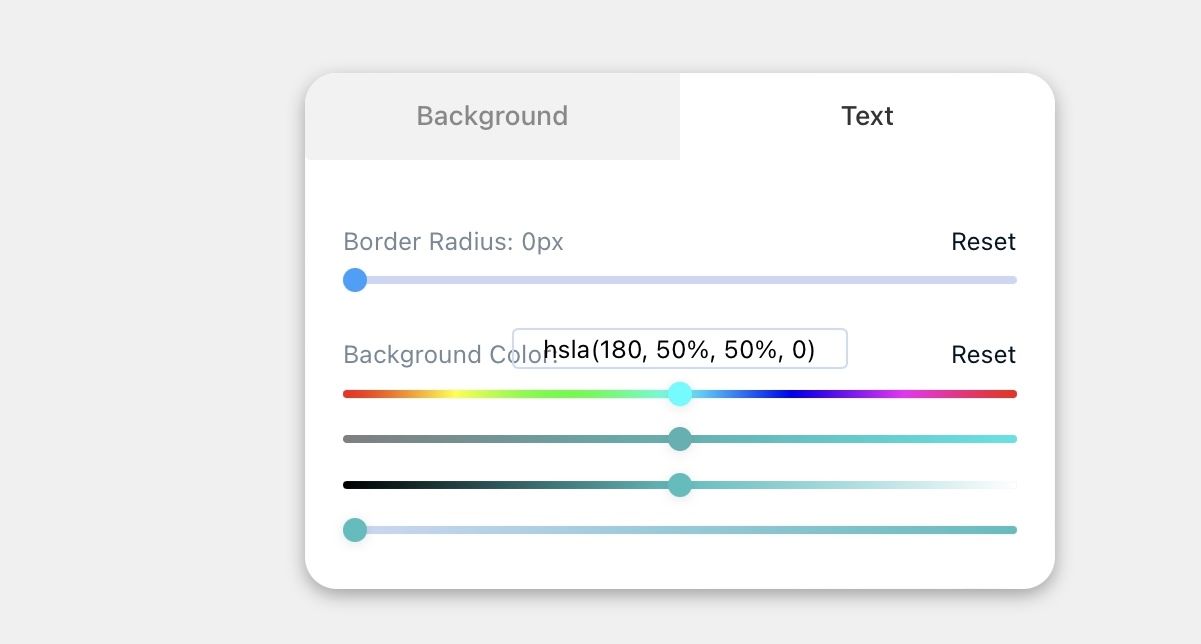1201x644 pixels.
Task: Set alpha slider to fully opaque end
Action: pyautogui.click(x=1012, y=530)
